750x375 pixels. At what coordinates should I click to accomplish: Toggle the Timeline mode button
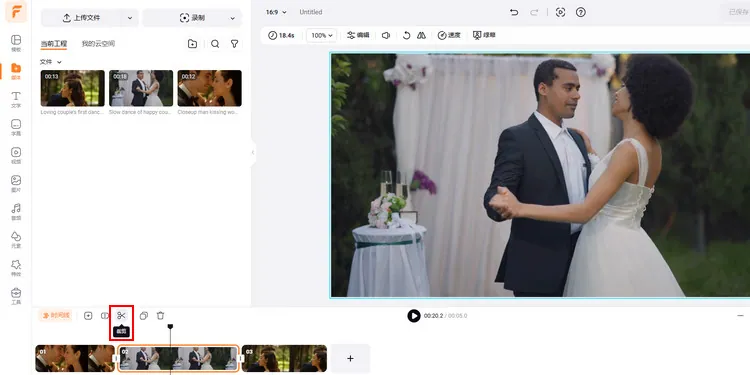(x=55, y=316)
